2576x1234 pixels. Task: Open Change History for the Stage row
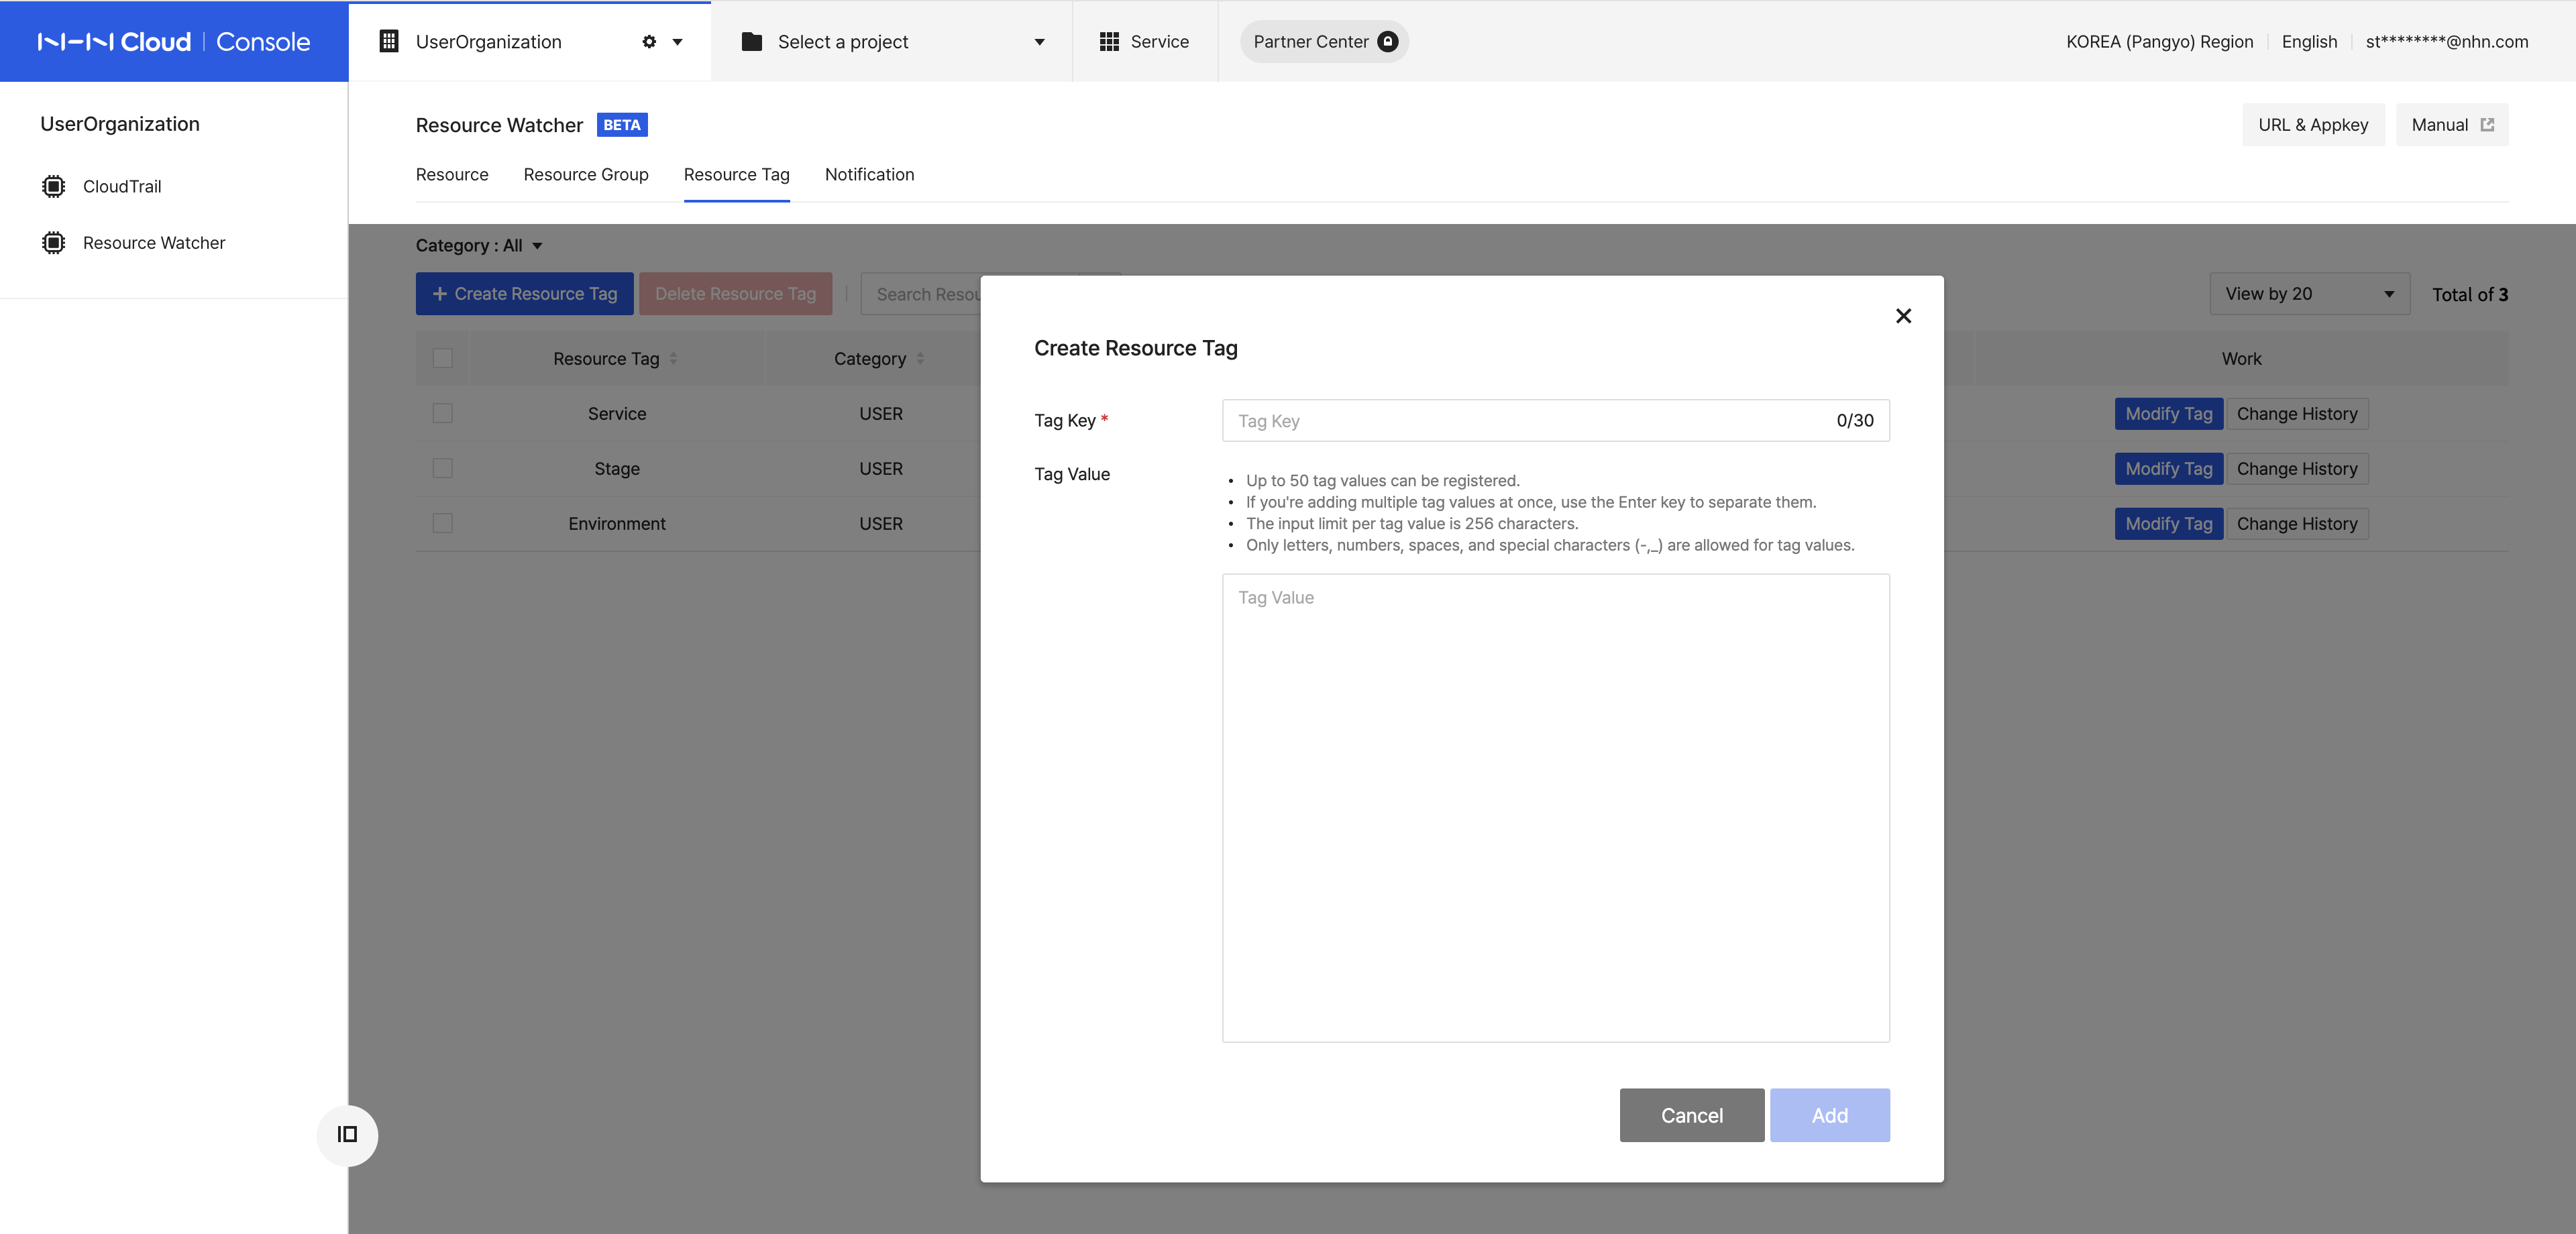click(x=2297, y=469)
